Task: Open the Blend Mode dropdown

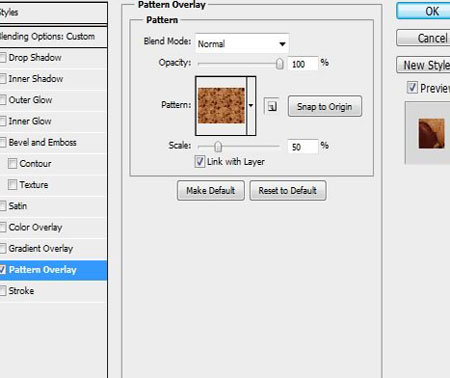Action: pyautogui.click(x=242, y=44)
